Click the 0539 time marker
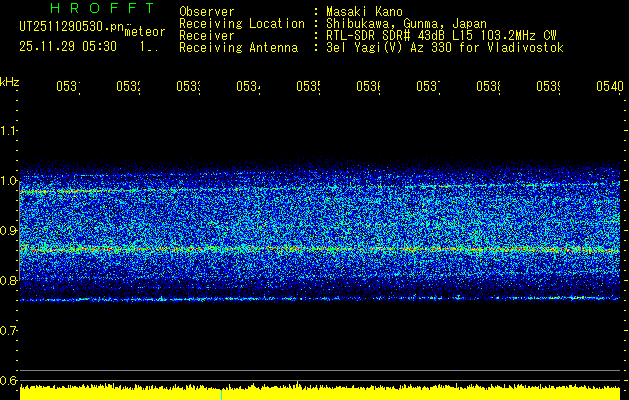 549,87
